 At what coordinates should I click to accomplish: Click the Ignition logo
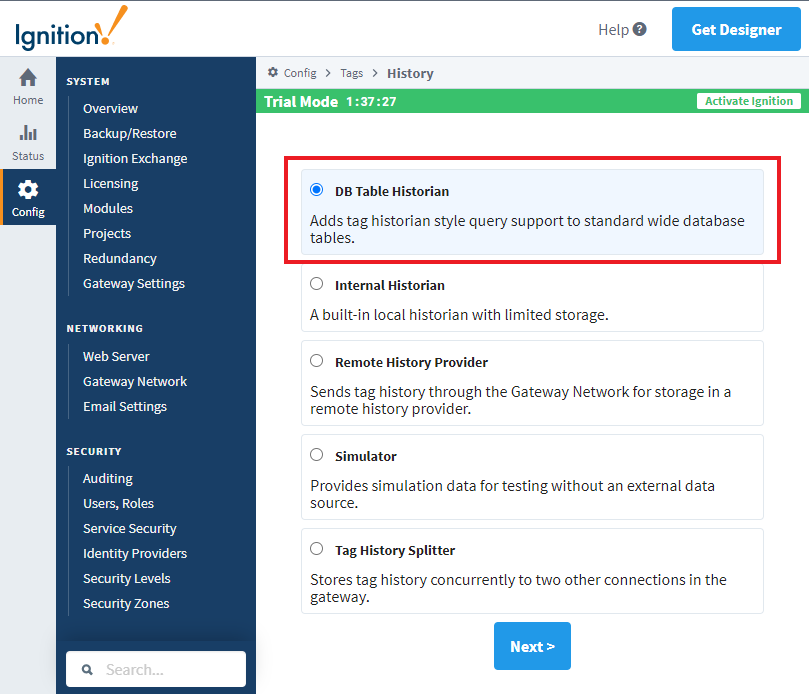coord(71,28)
